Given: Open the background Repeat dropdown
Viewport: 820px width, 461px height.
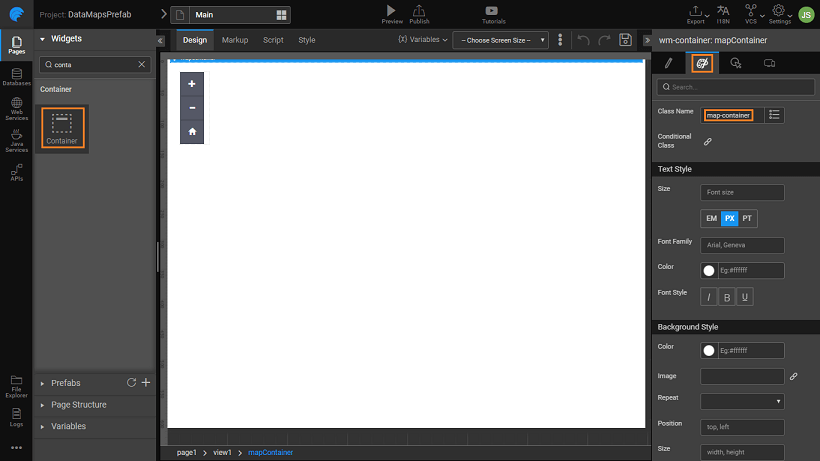Looking at the screenshot, I should click(742, 401).
